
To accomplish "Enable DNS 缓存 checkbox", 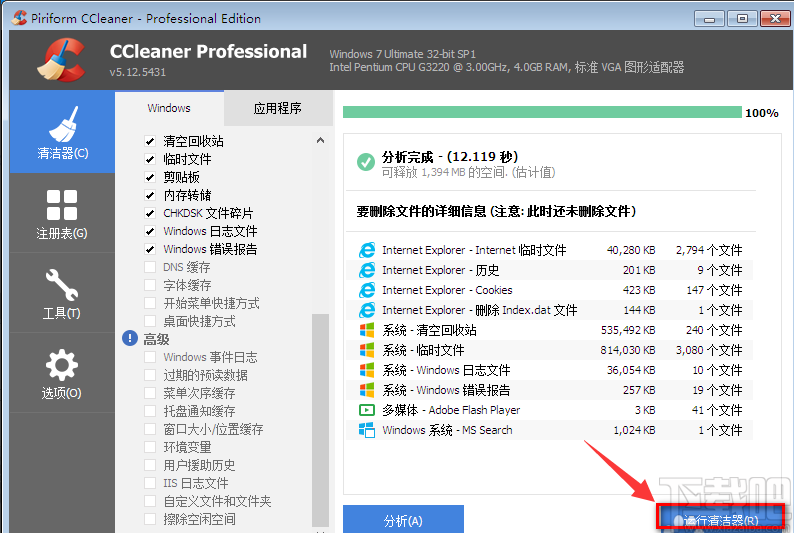I will pos(150,267).
